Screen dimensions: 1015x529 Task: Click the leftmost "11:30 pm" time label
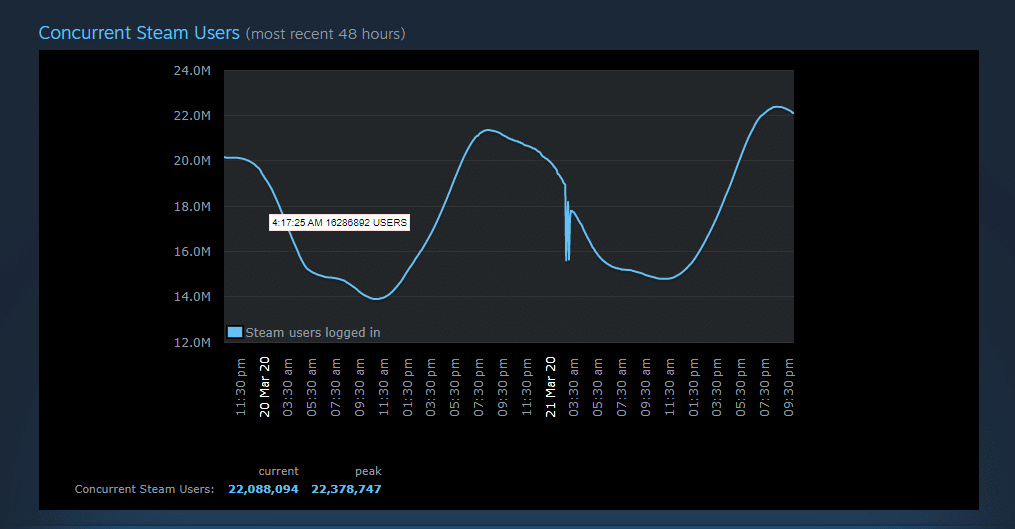click(x=241, y=387)
